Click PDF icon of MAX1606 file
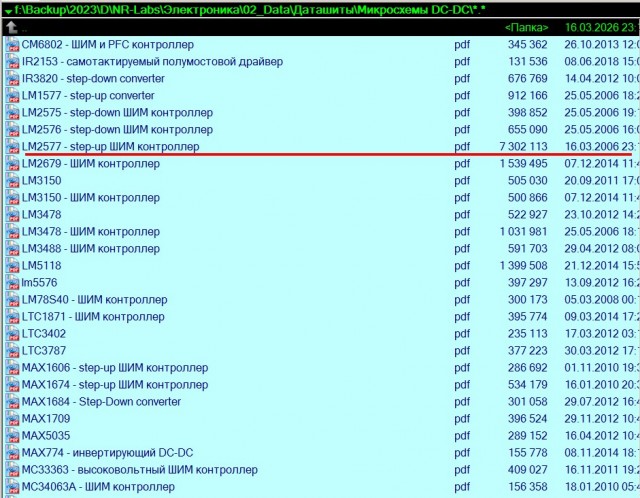This screenshot has height=498, width=640. [x=13, y=368]
